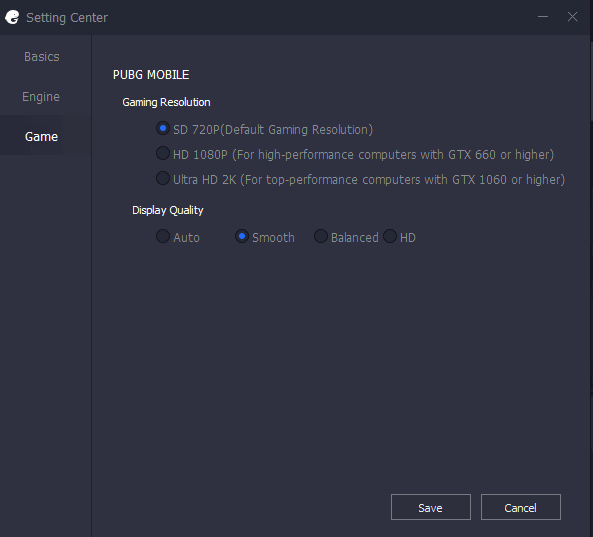Click the Setting Center title text
This screenshot has height=537, width=593.
67,17
